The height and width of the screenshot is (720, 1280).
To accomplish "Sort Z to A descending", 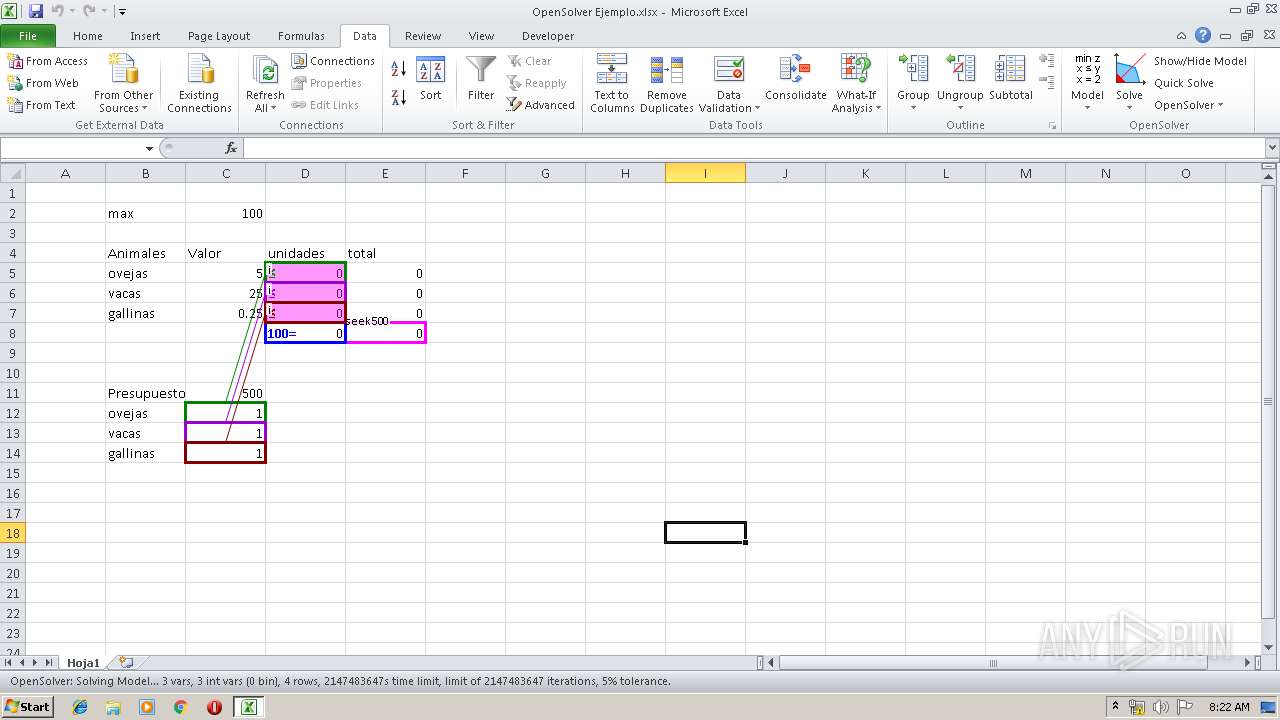I will (398, 97).
